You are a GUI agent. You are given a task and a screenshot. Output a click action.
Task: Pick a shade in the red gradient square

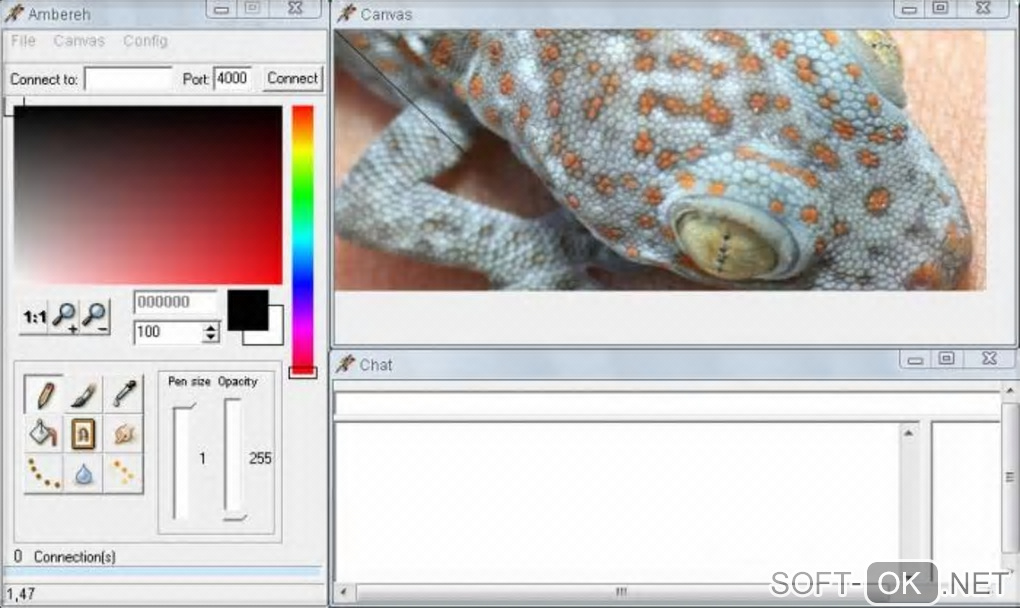point(148,195)
